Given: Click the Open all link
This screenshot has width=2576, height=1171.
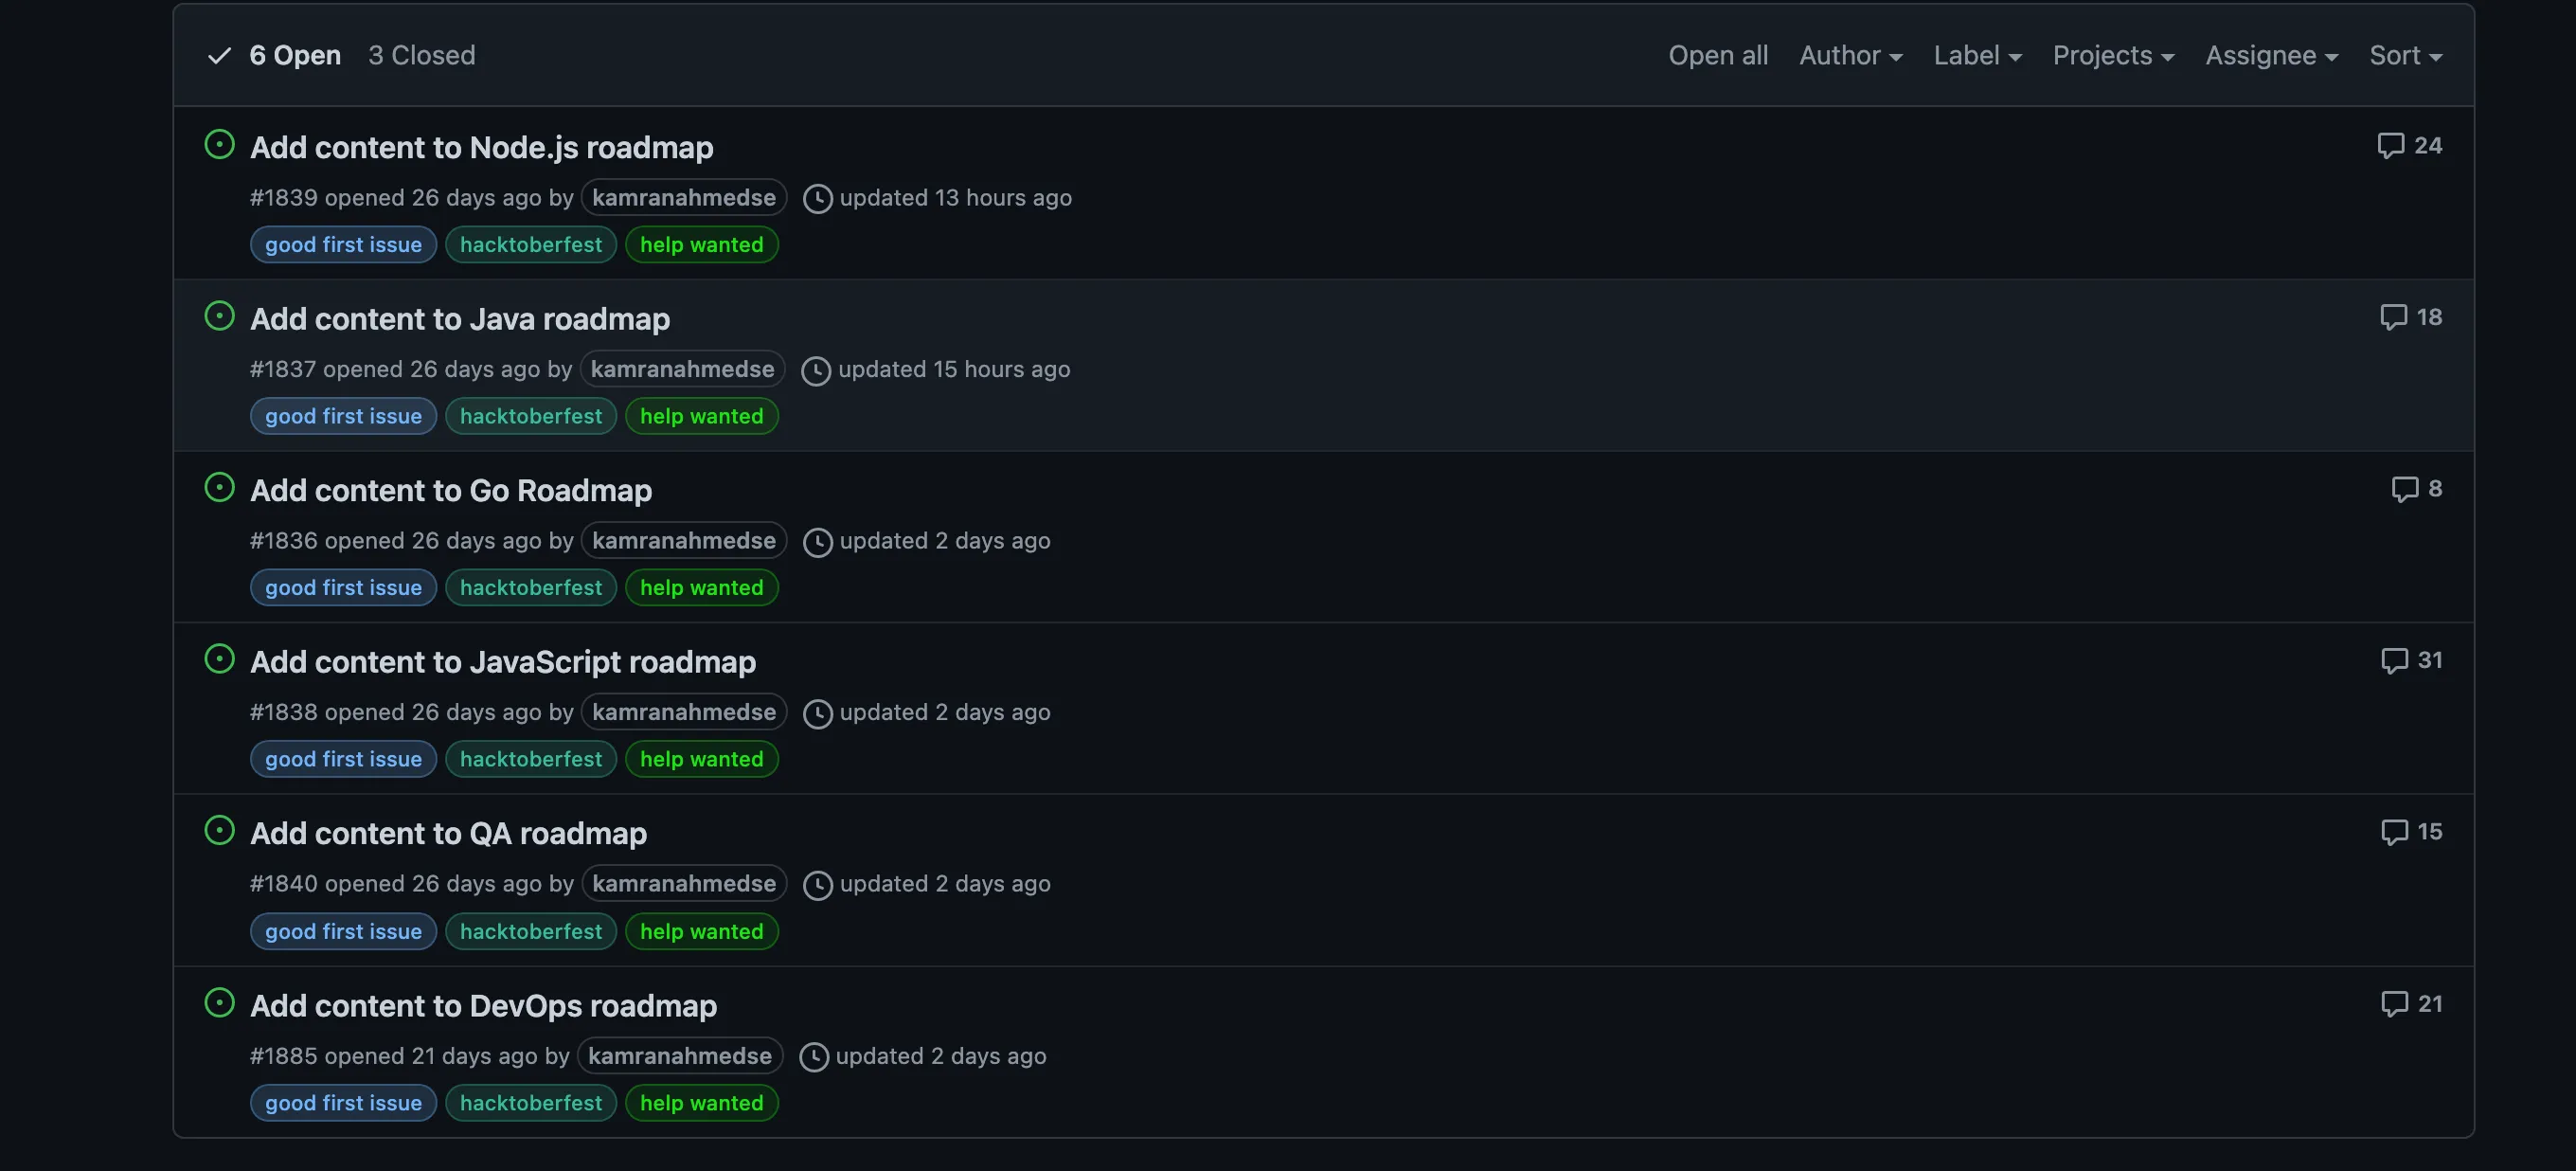Looking at the screenshot, I should tap(1717, 55).
